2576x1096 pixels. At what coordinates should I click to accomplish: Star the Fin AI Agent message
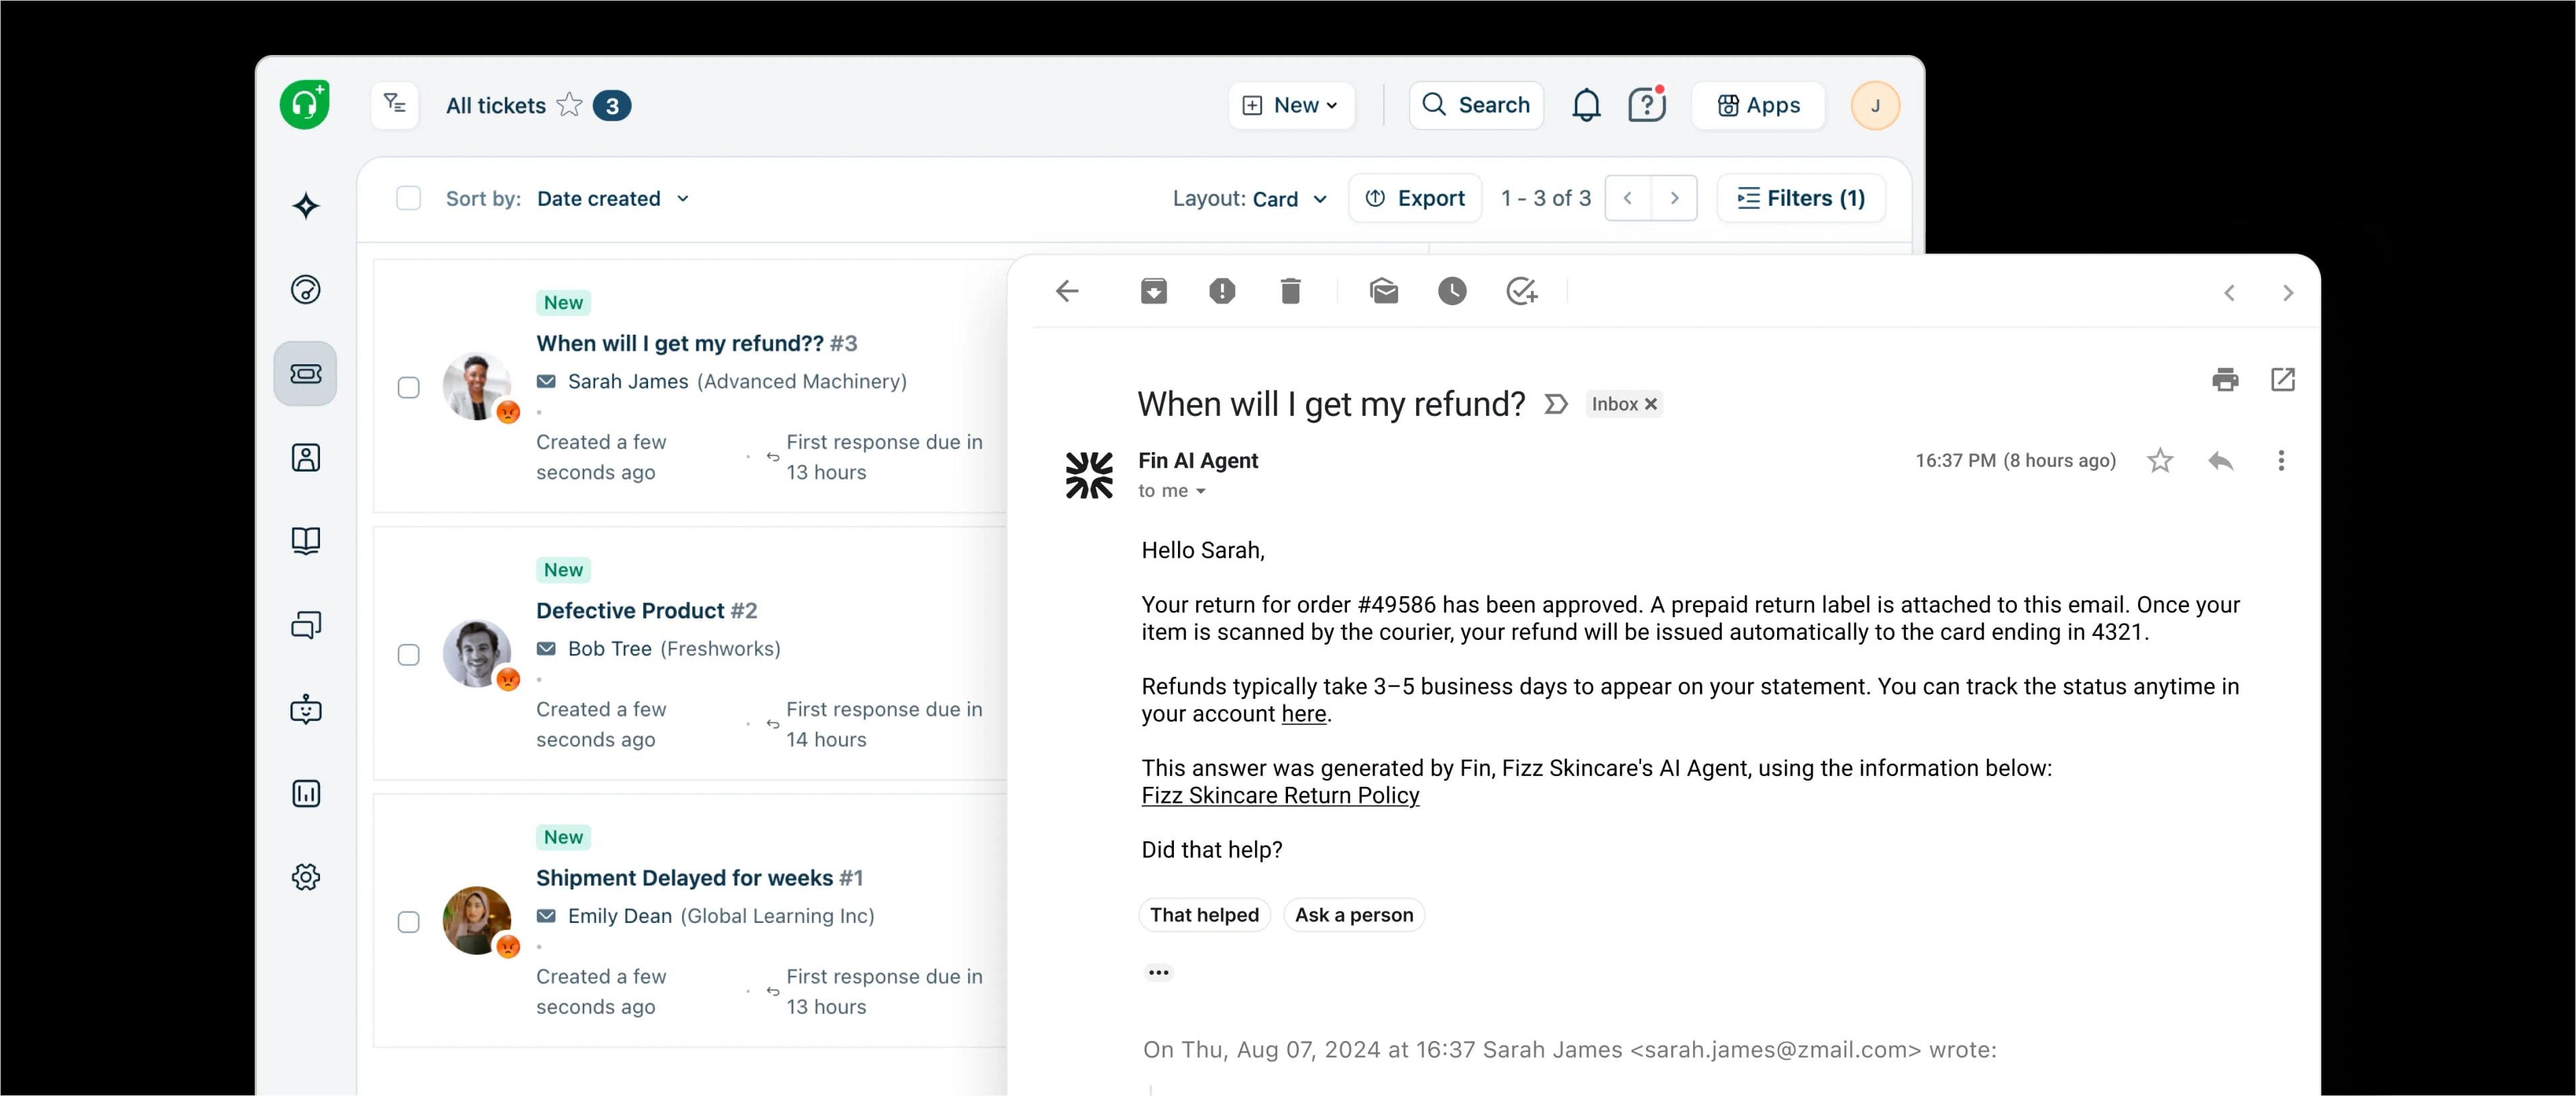pos(2160,461)
